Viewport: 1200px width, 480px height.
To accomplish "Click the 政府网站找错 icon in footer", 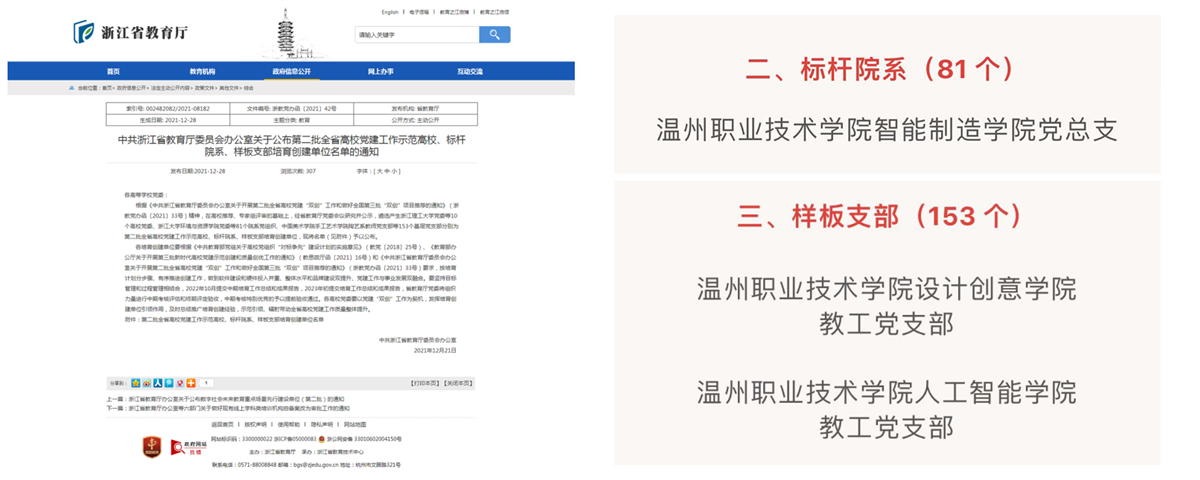I will (x=188, y=444).
